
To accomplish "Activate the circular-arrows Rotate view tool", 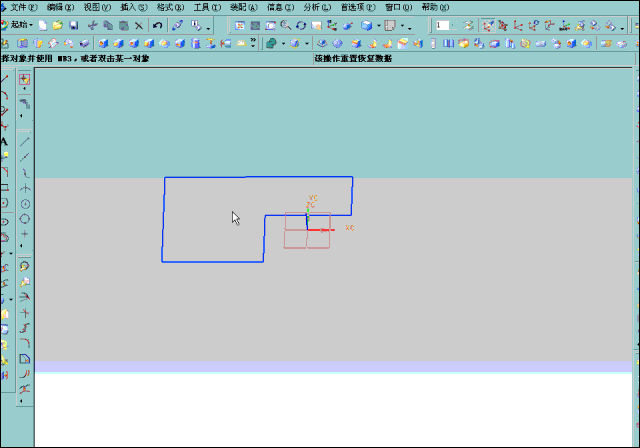I will click(301, 25).
